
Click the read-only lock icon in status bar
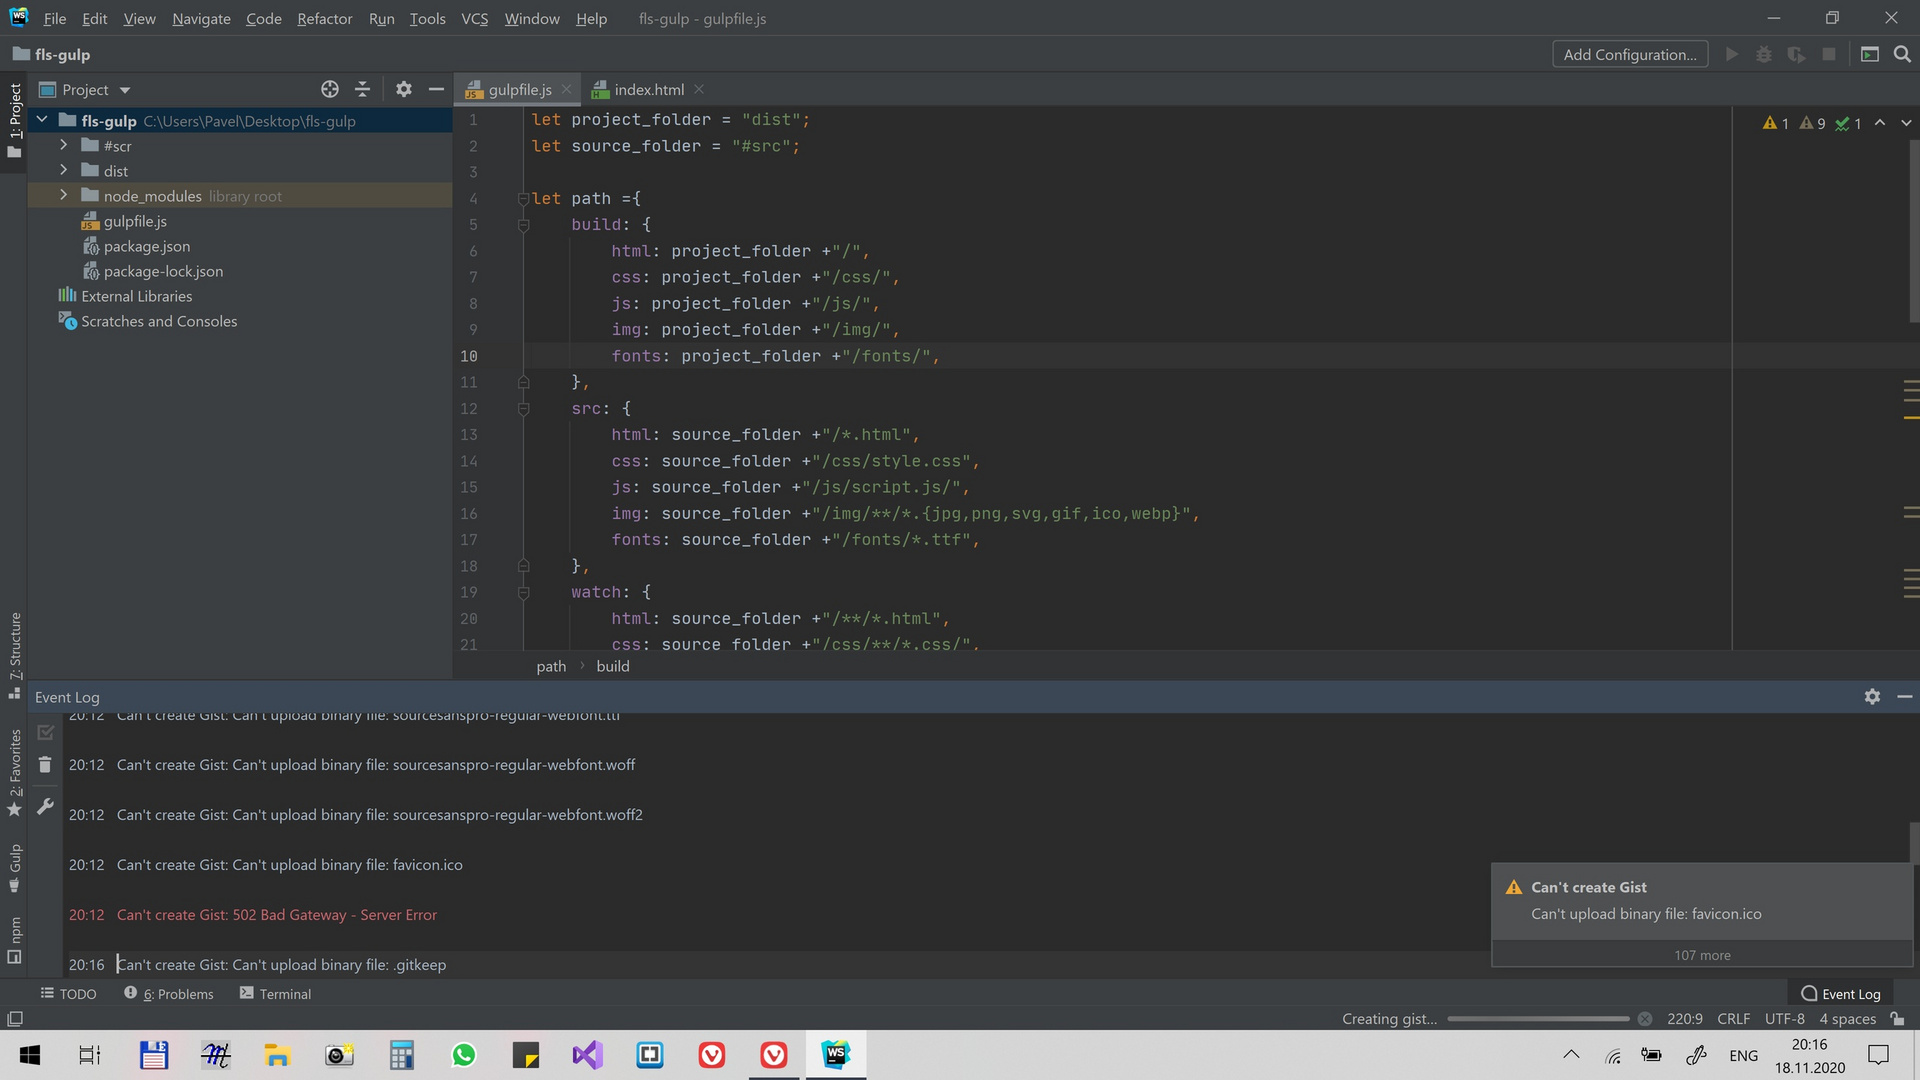(1897, 1019)
